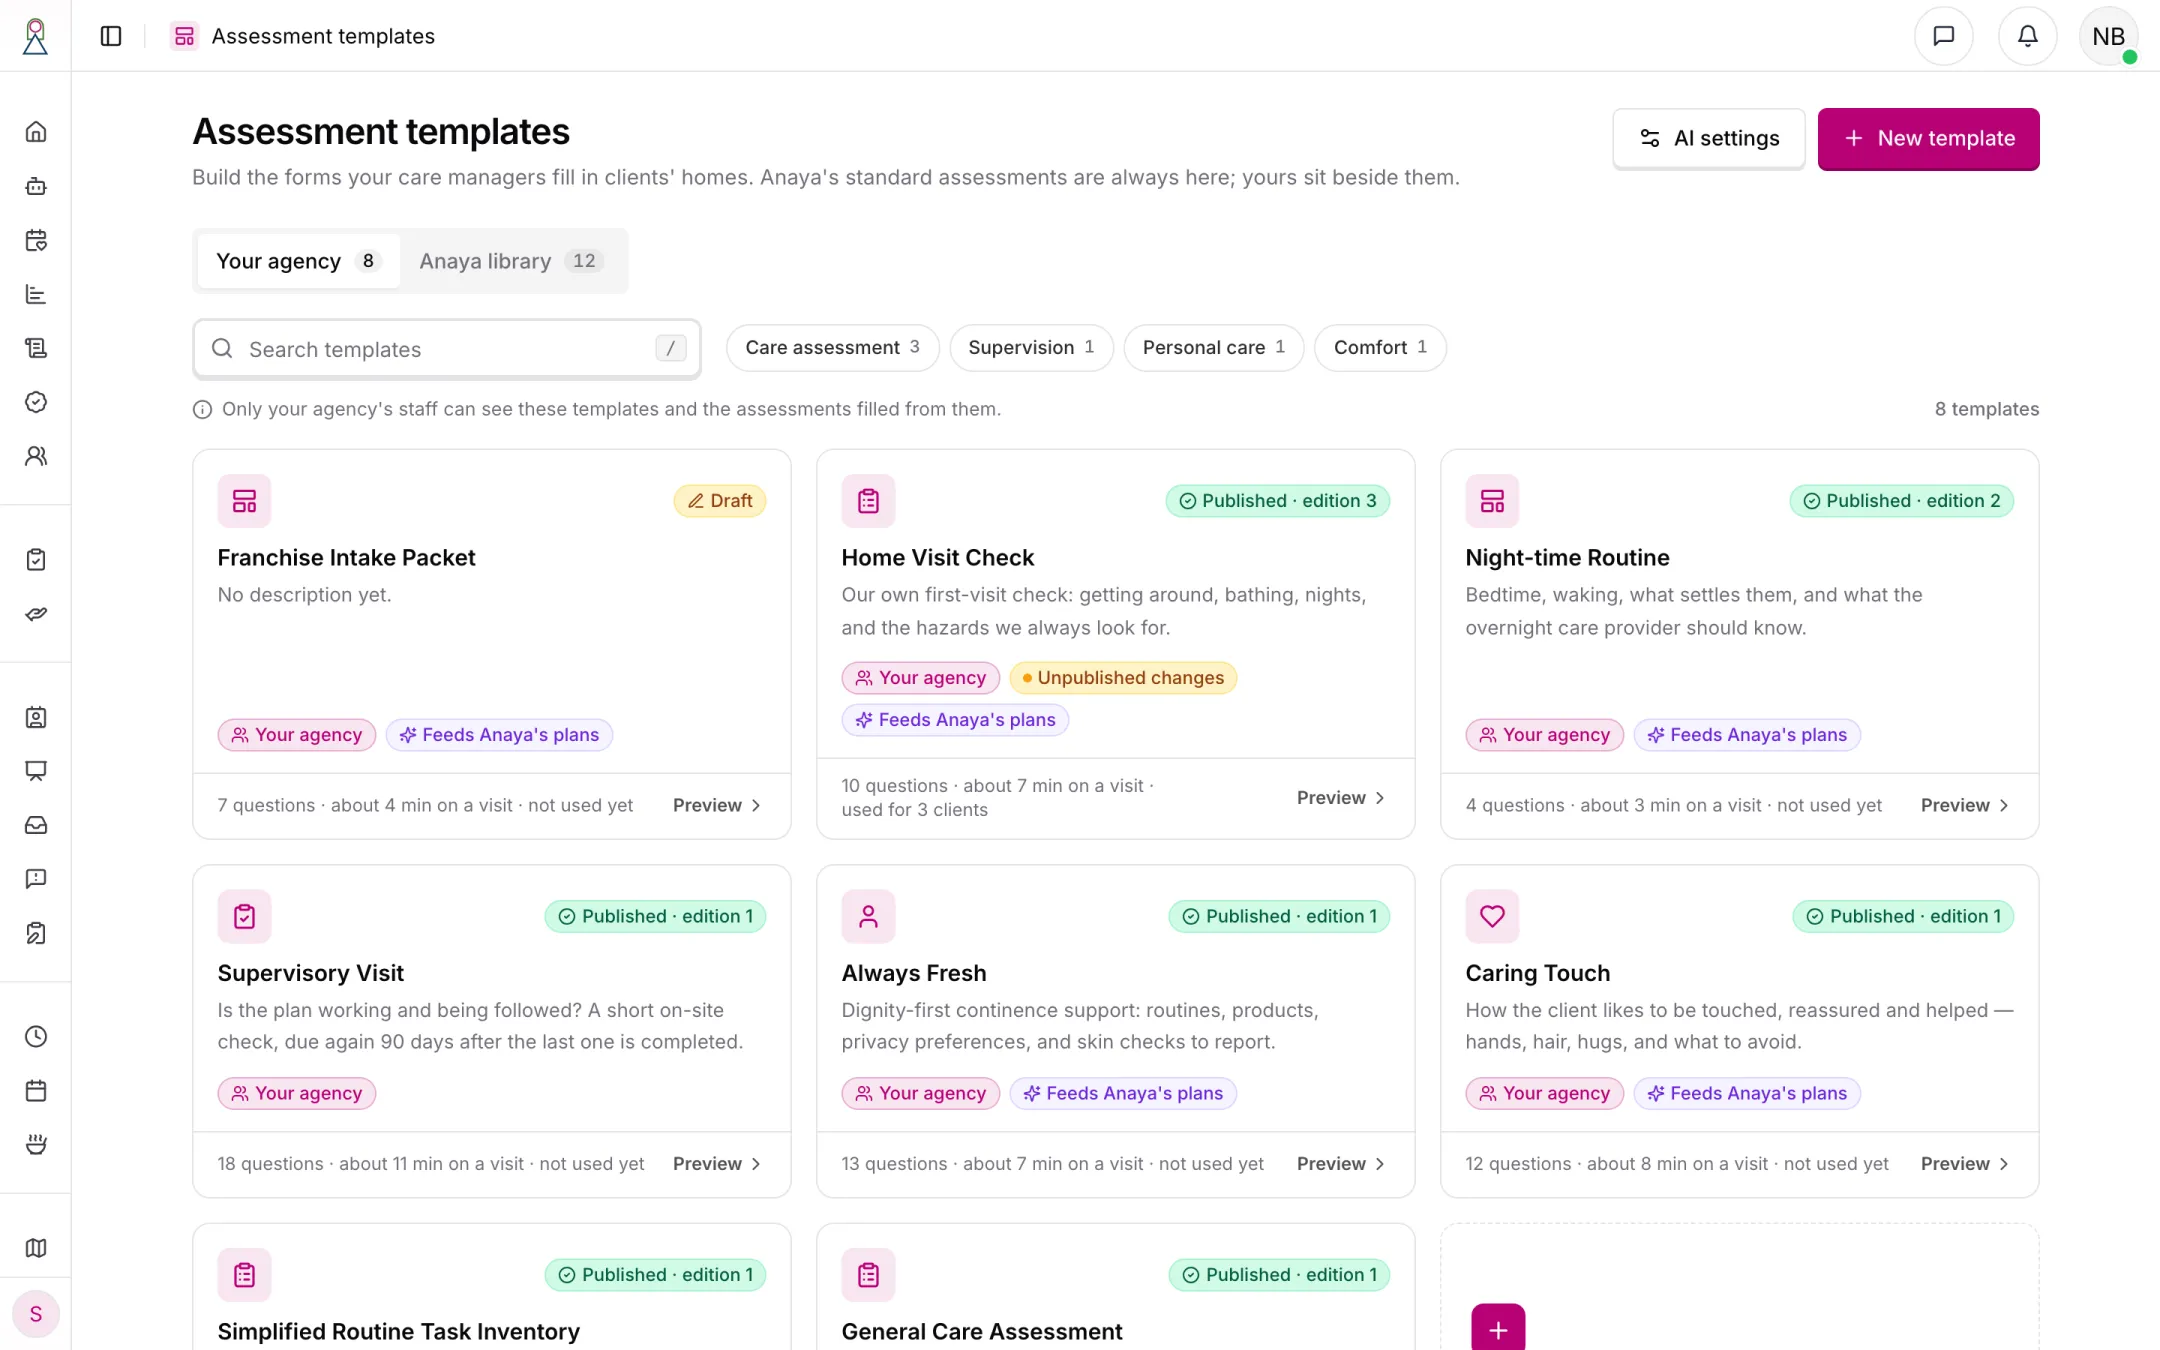Open AI settings
This screenshot has width=2160, height=1350.
coord(1708,138)
